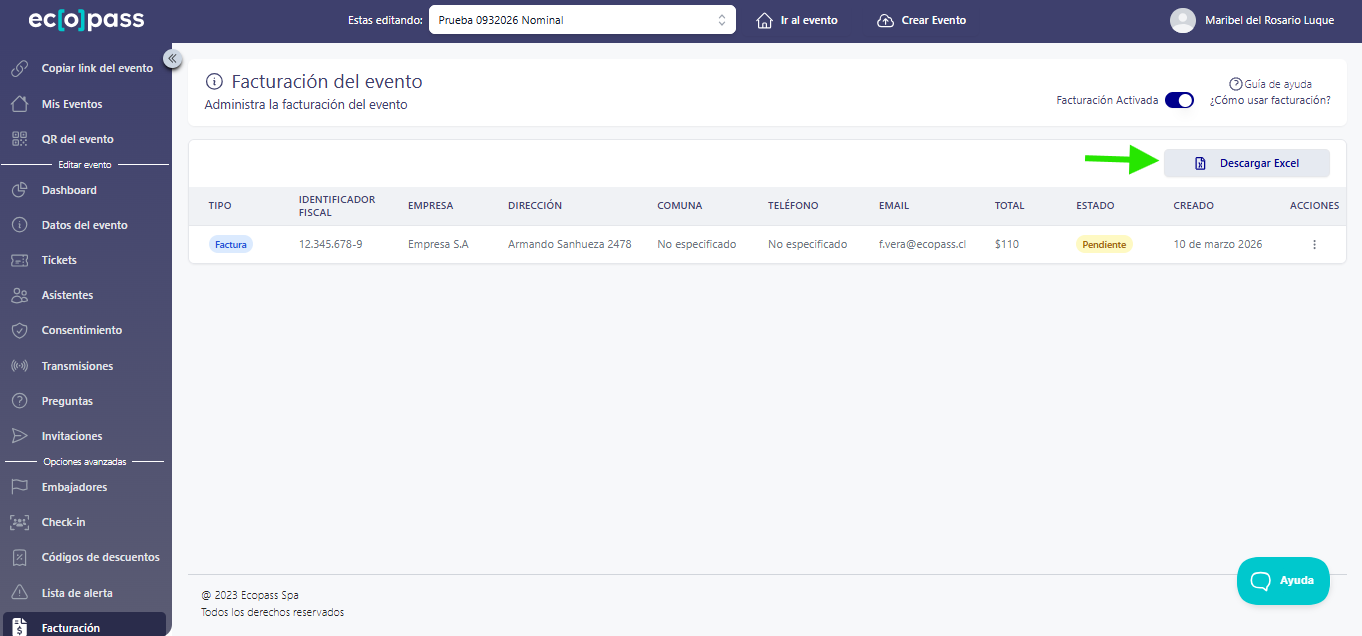Click the user avatar icon

click(x=1183, y=20)
